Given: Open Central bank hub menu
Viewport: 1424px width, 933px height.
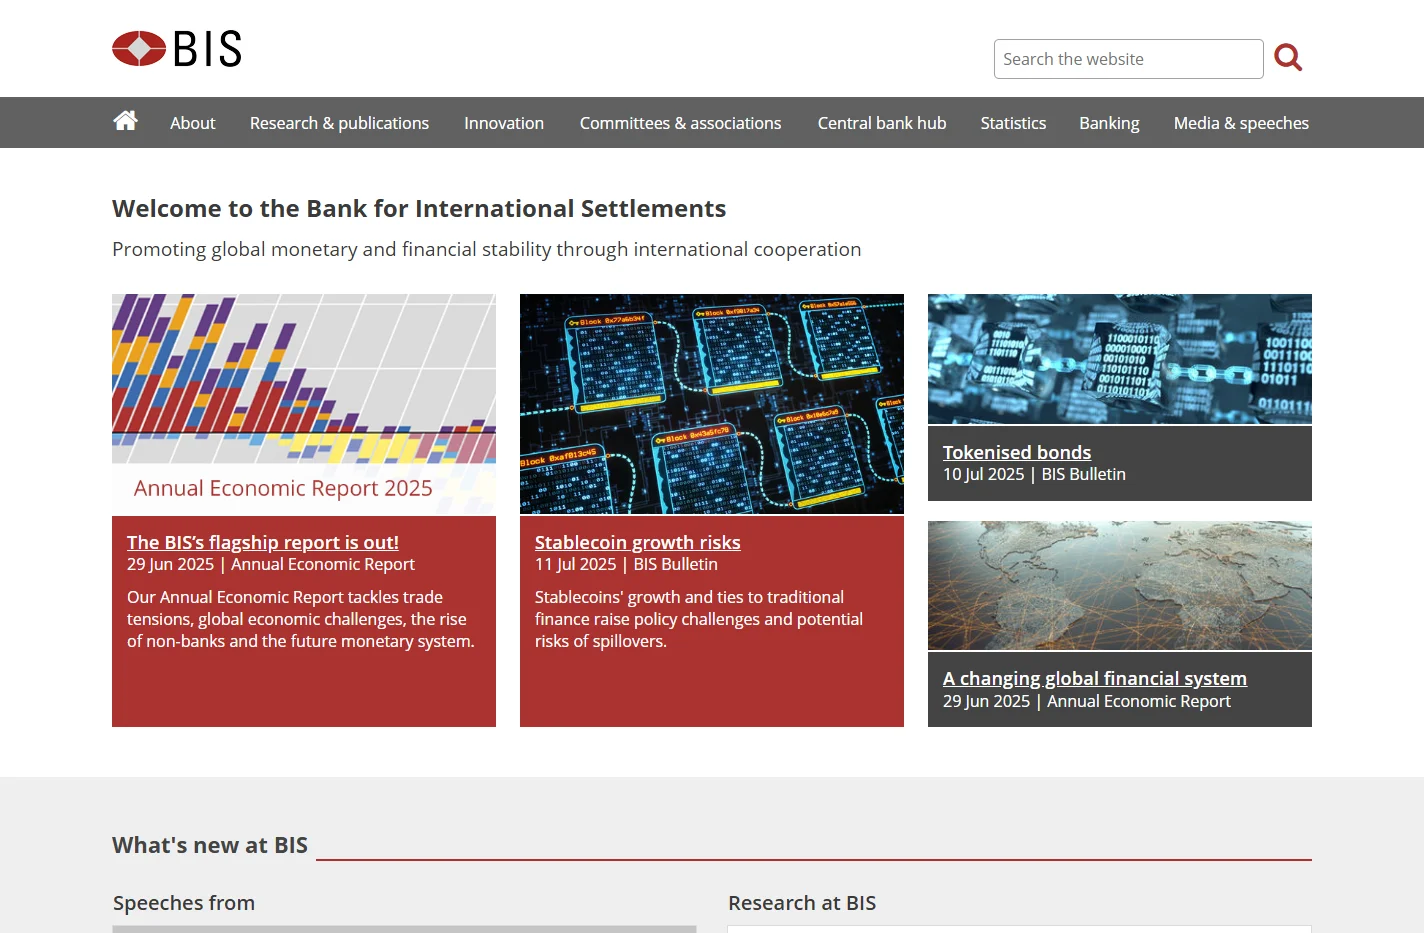Looking at the screenshot, I should (882, 123).
